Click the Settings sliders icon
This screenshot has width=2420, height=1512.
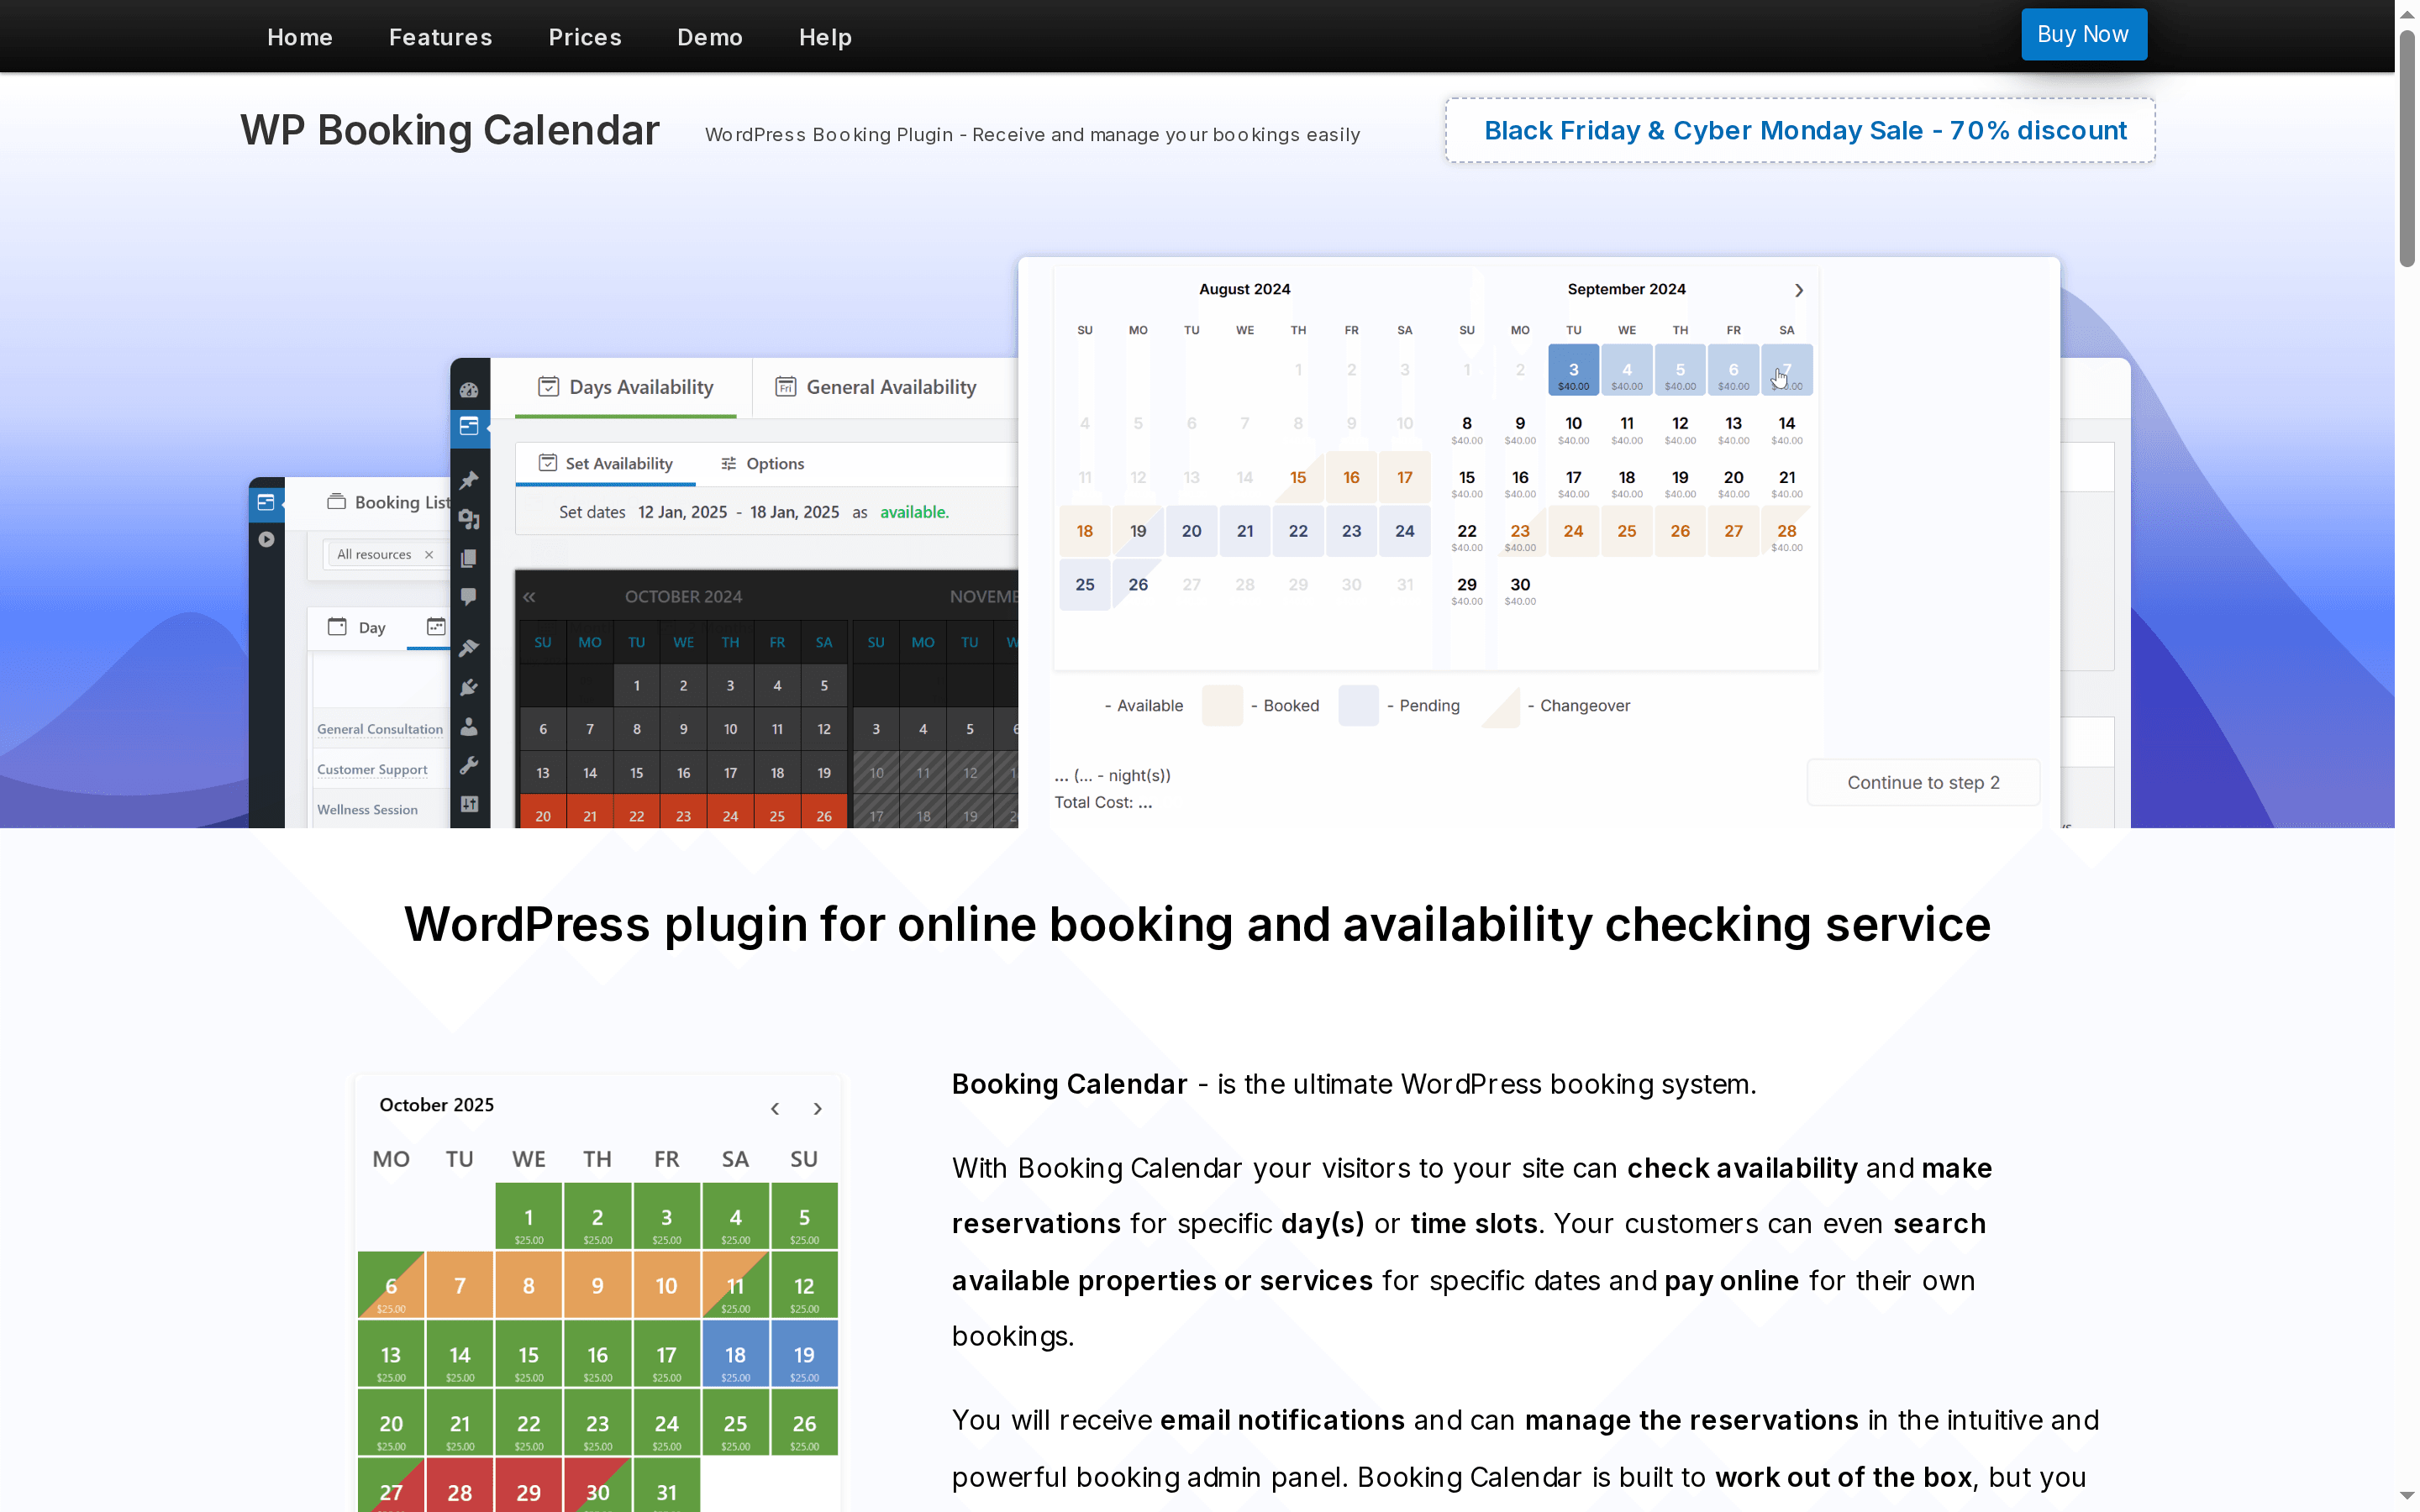pos(470,804)
